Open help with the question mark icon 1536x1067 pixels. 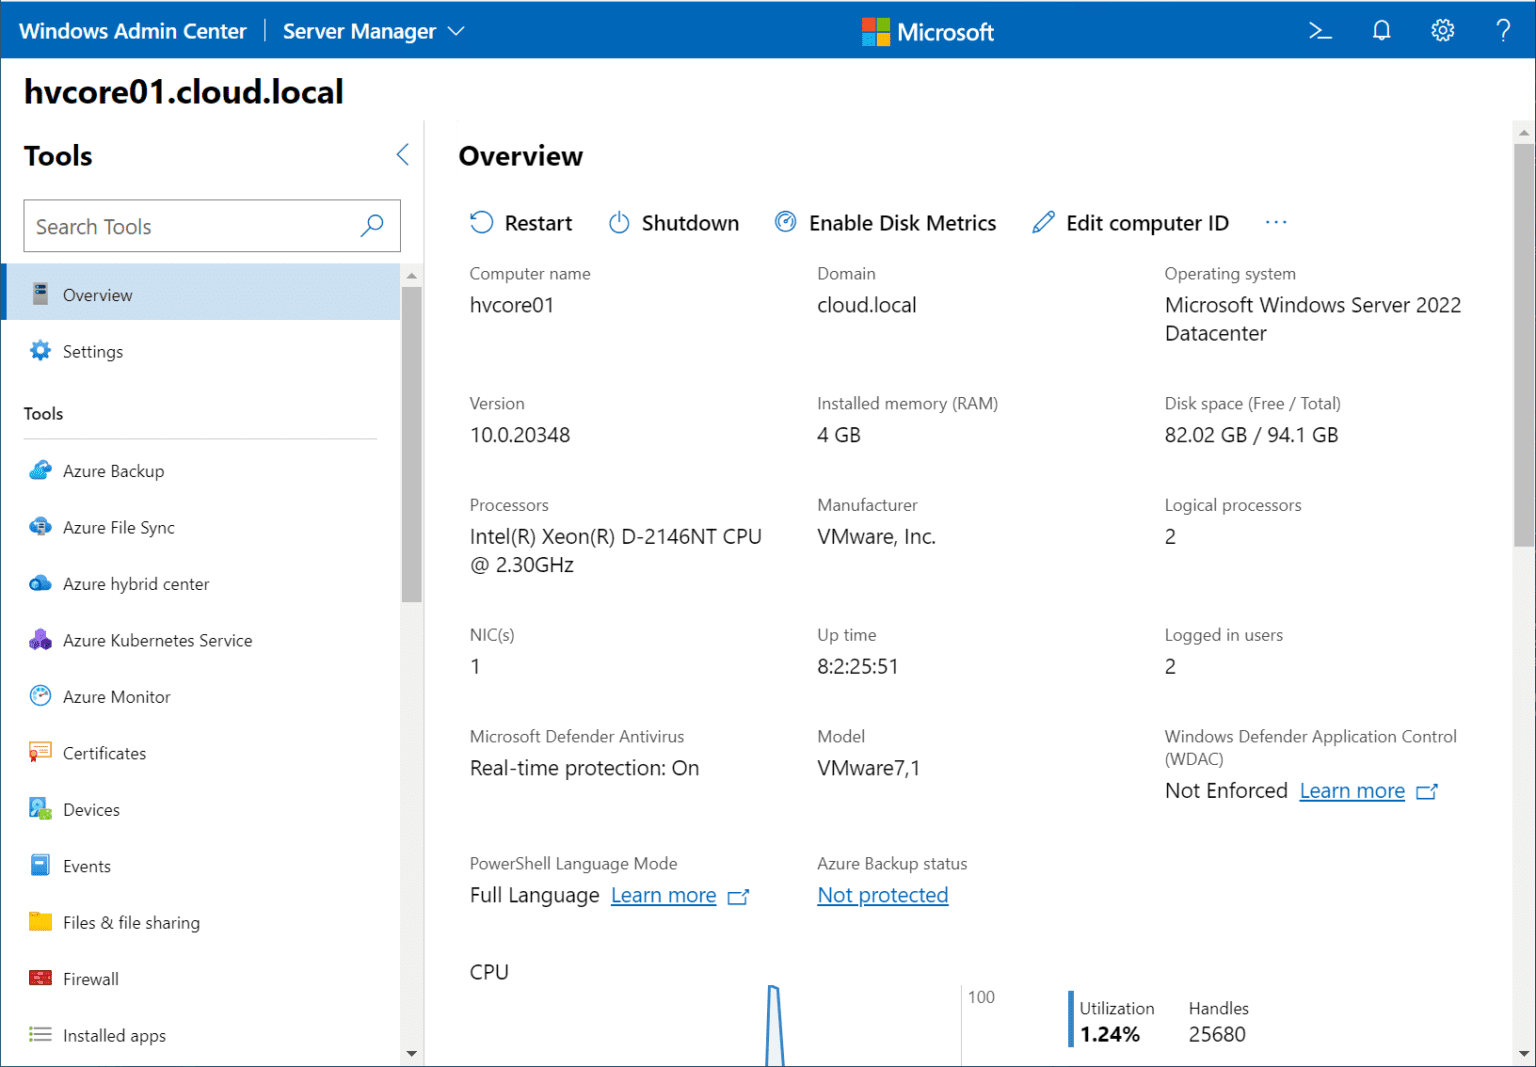point(1503,31)
